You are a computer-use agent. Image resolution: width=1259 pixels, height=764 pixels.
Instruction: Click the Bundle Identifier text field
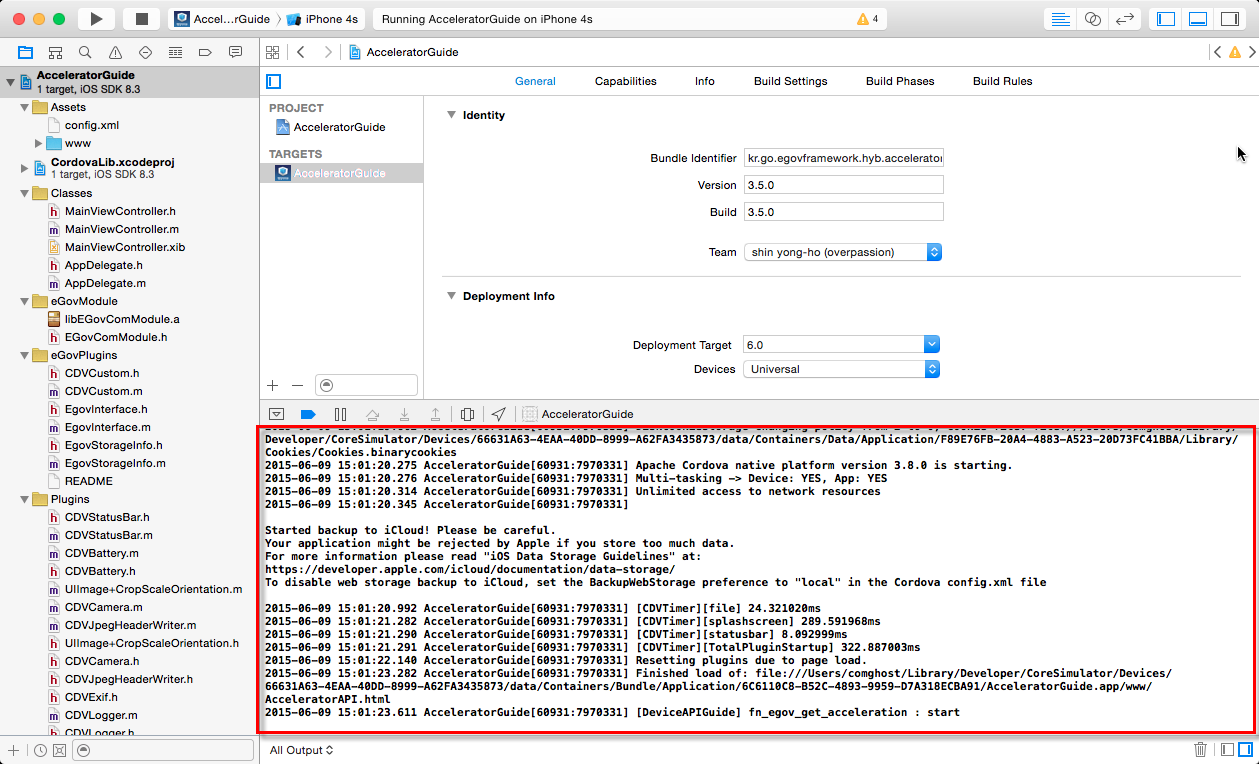(x=843, y=158)
